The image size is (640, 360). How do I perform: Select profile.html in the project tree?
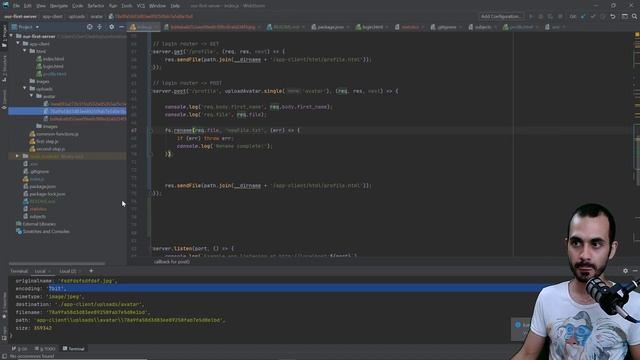coord(55,74)
